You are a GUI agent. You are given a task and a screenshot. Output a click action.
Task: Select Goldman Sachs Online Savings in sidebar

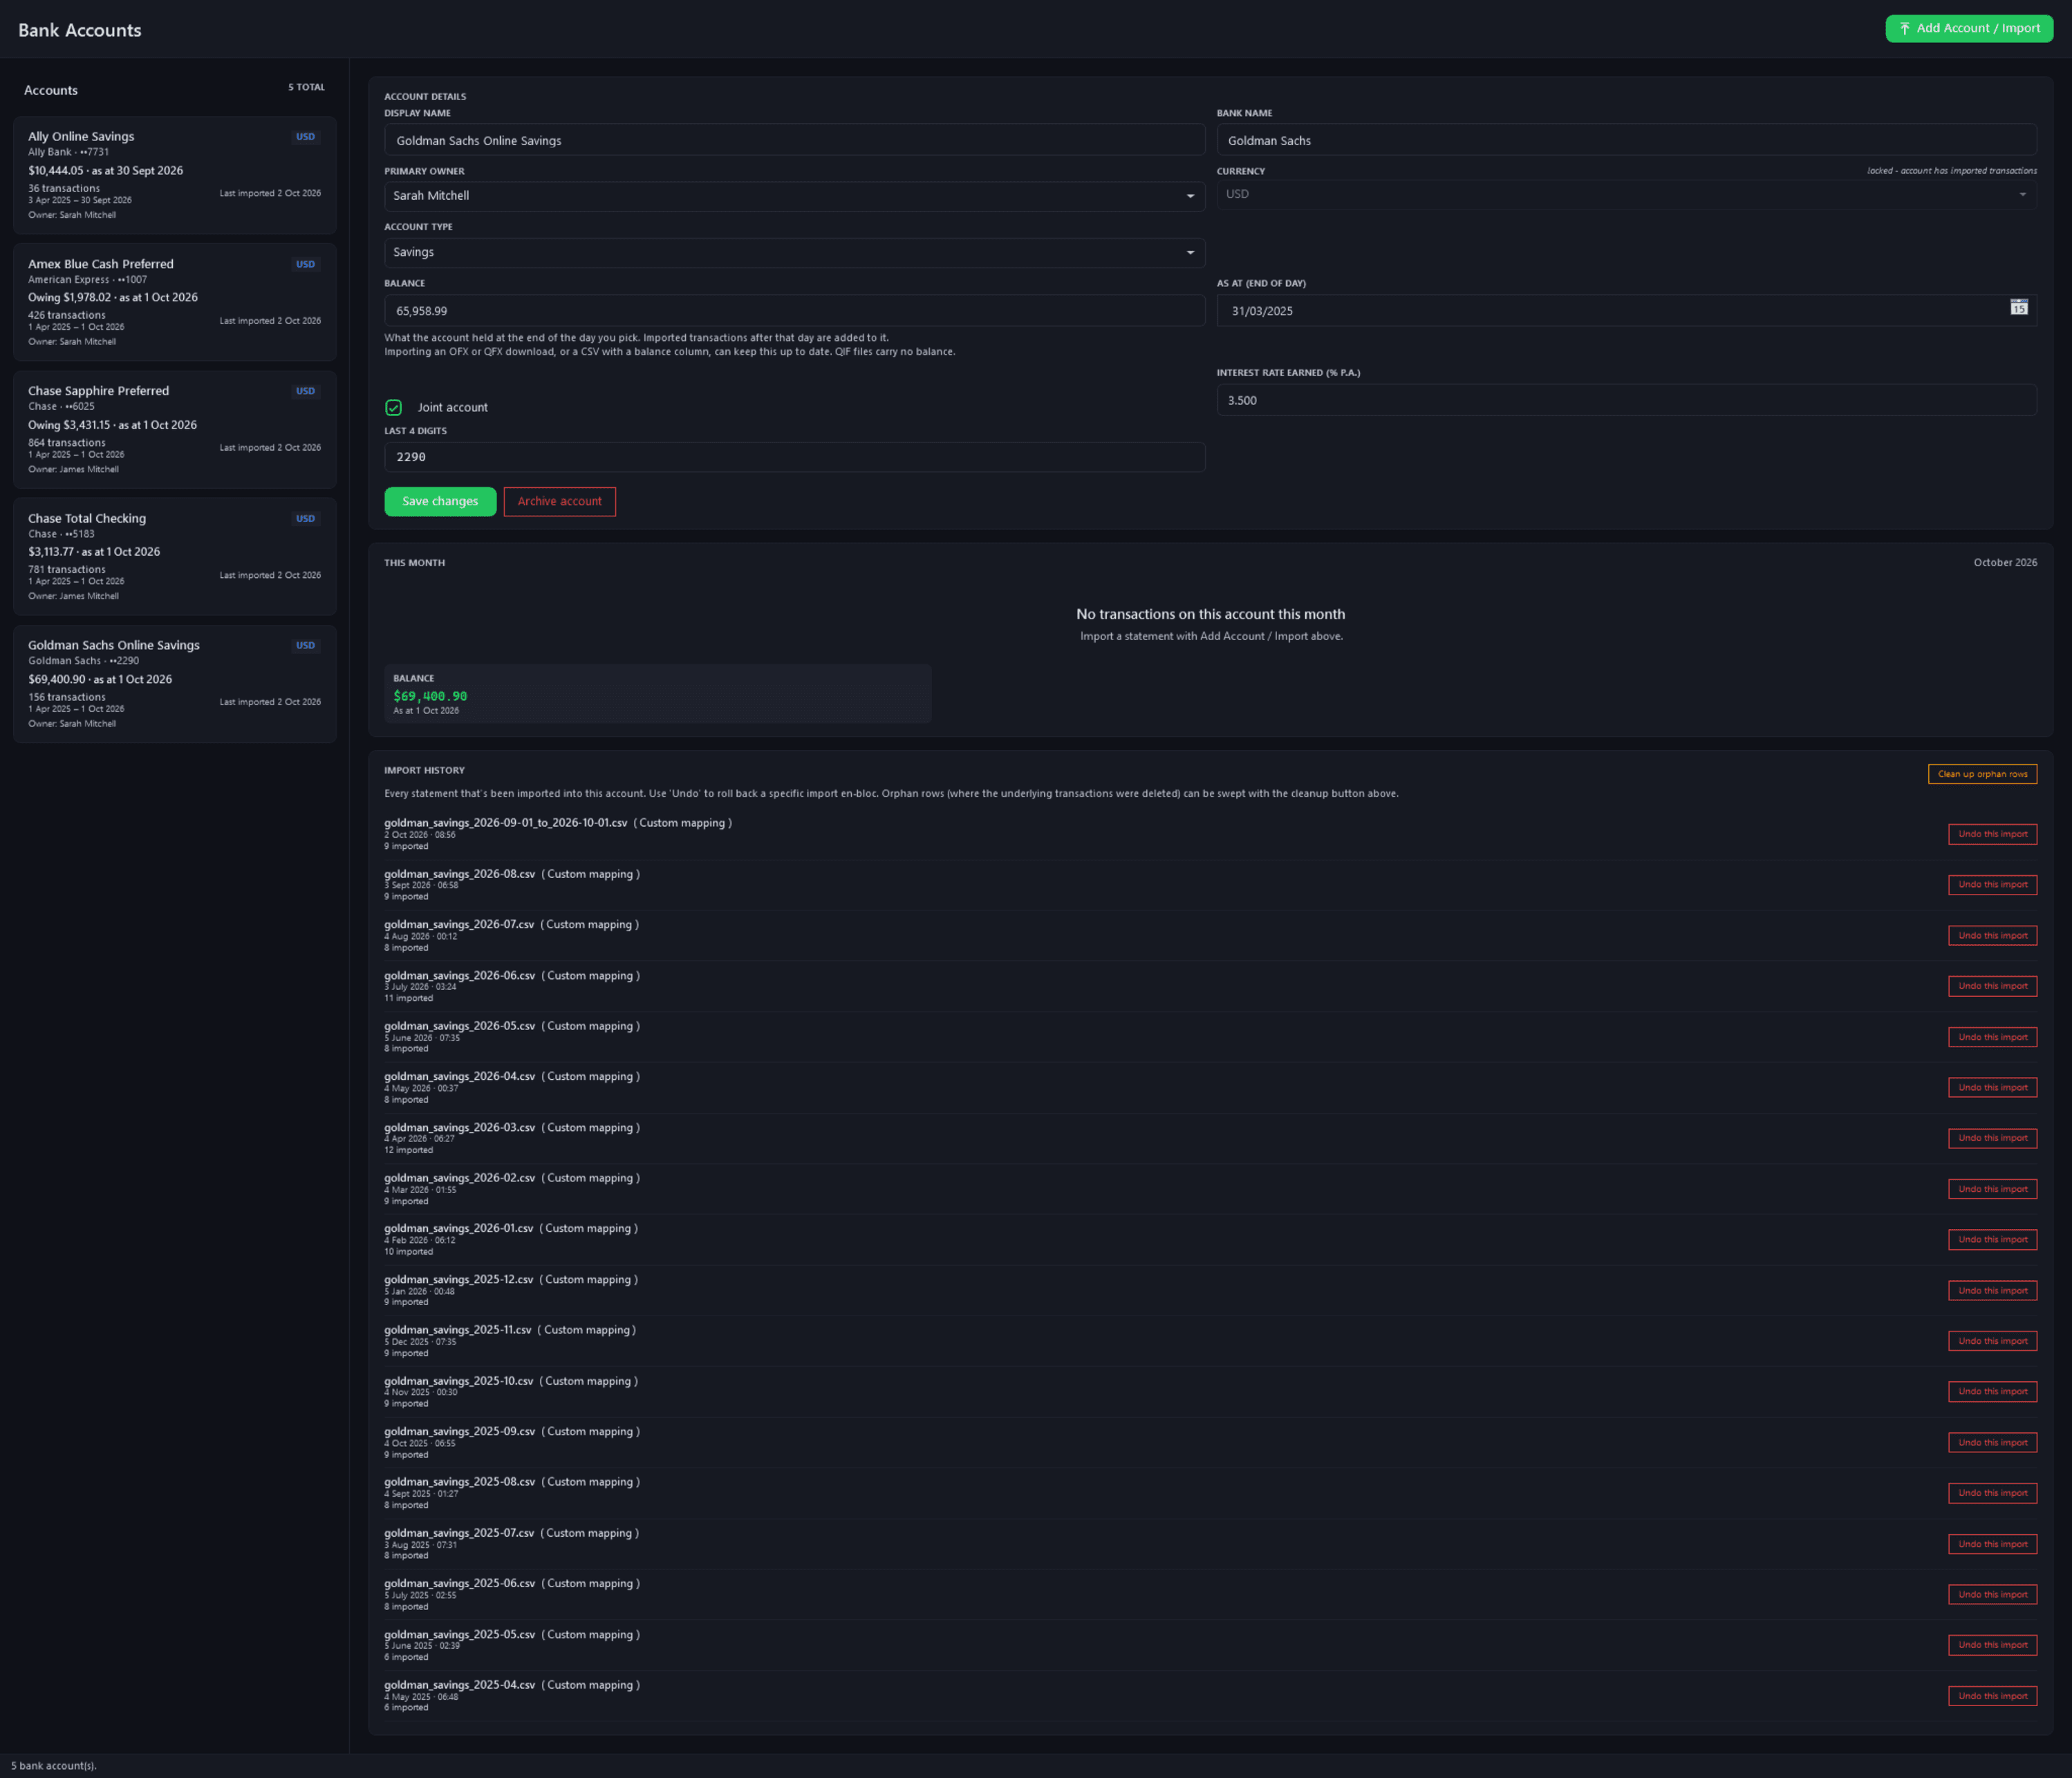click(x=175, y=684)
